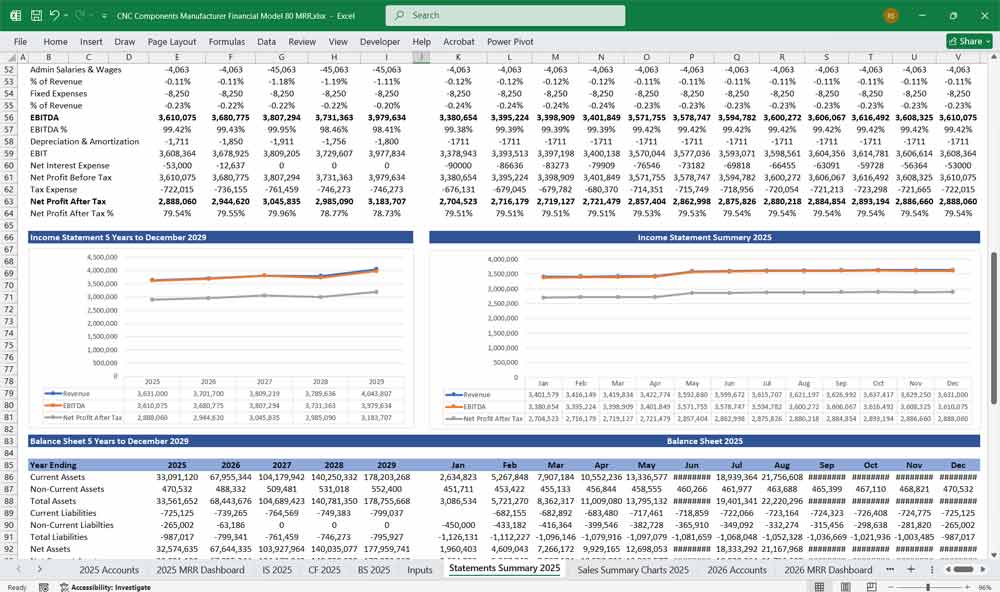The image size is (1000, 592).
Task: Open the Developer ribbon tab
Action: [x=379, y=41]
